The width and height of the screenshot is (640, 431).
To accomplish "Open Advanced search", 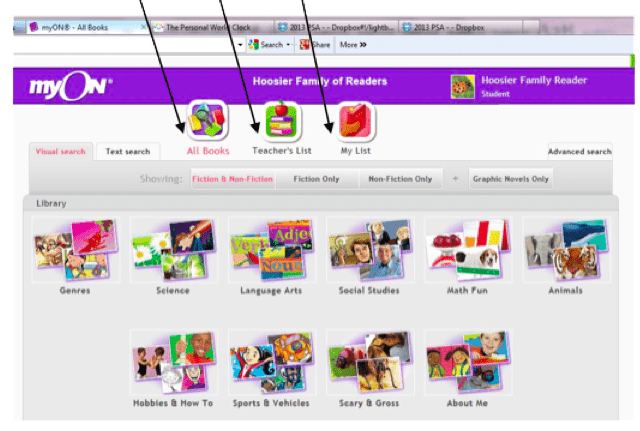I will (x=580, y=151).
